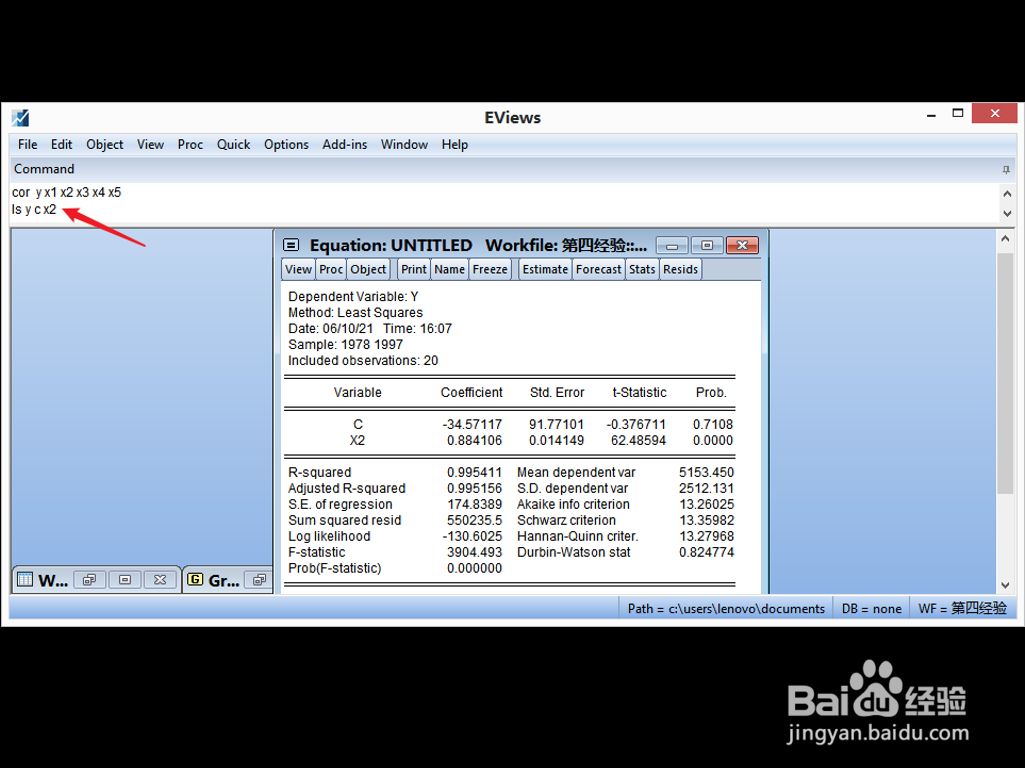Viewport: 1025px width, 768px height.
Task: Click the X2 coefficient value 0.884106
Action: [x=474, y=441]
